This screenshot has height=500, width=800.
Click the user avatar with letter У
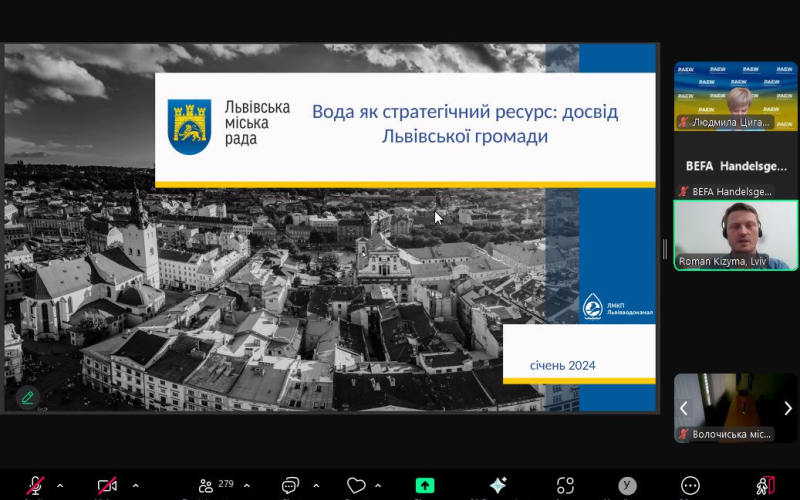627,485
